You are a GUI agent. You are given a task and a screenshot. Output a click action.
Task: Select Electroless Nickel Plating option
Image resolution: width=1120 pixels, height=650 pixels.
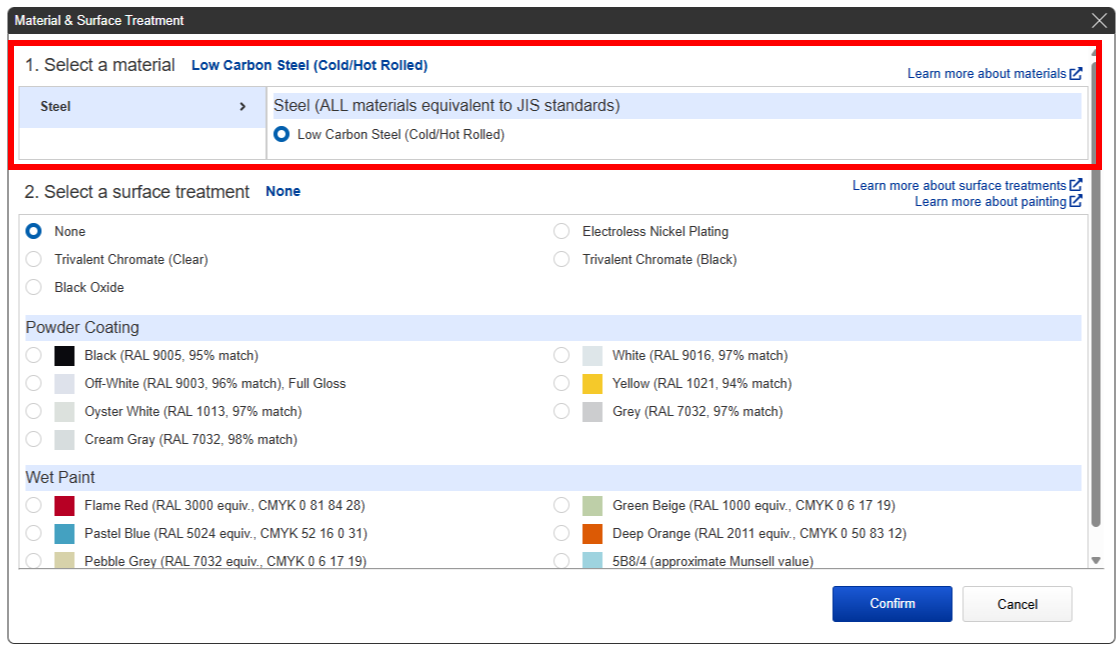pyautogui.click(x=562, y=231)
